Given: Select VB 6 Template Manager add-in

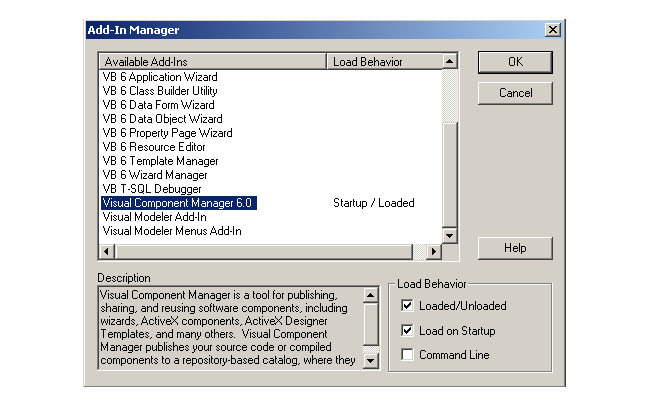Looking at the screenshot, I should [x=160, y=161].
